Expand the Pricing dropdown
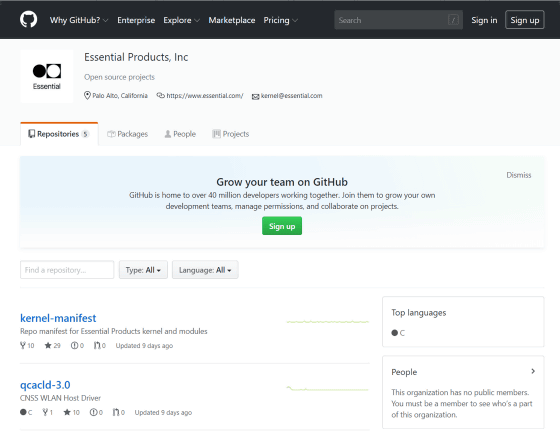Screen dimensions: 560x434 point(280,20)
